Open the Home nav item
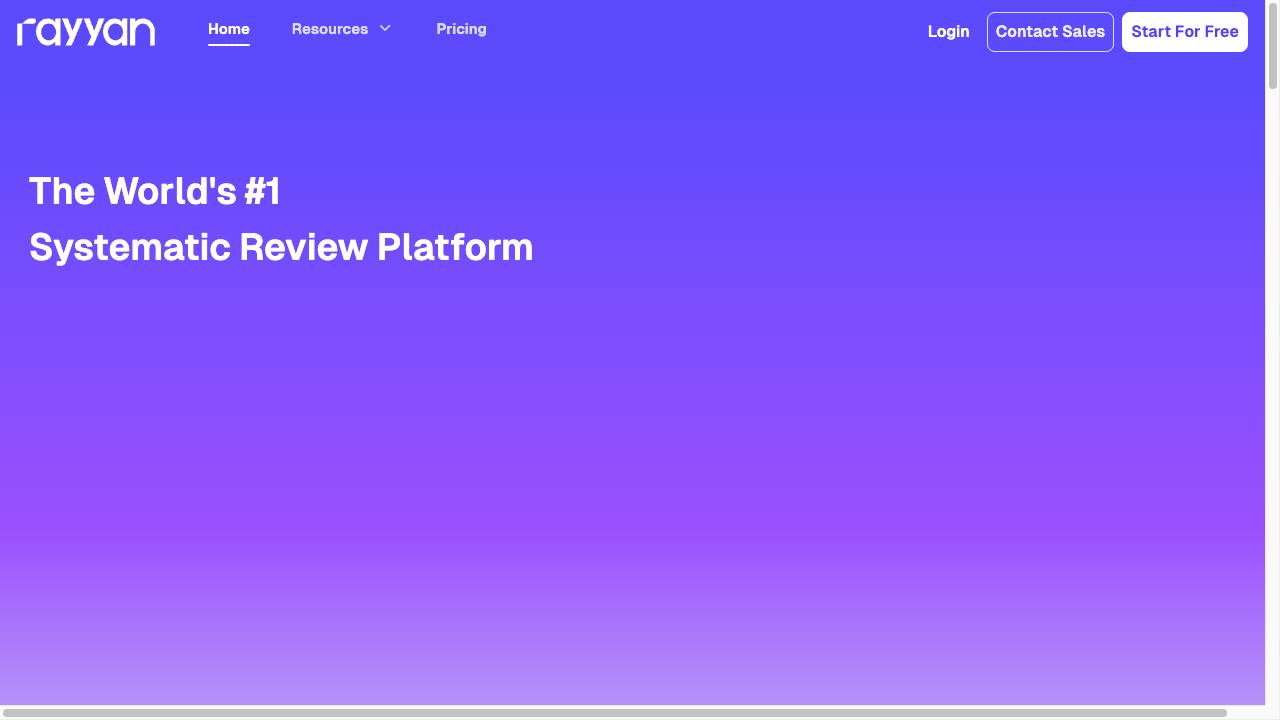Viewport: 1280px width, 720px height. [229, 29]
